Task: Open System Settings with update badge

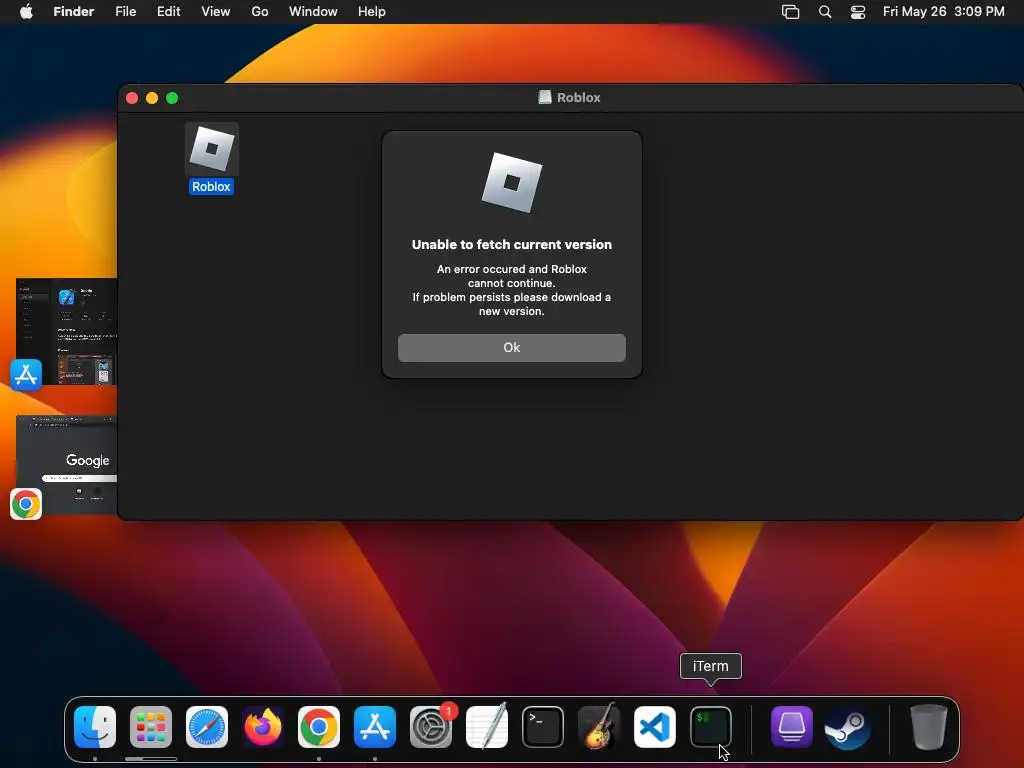Action: [x=431, y=727]
